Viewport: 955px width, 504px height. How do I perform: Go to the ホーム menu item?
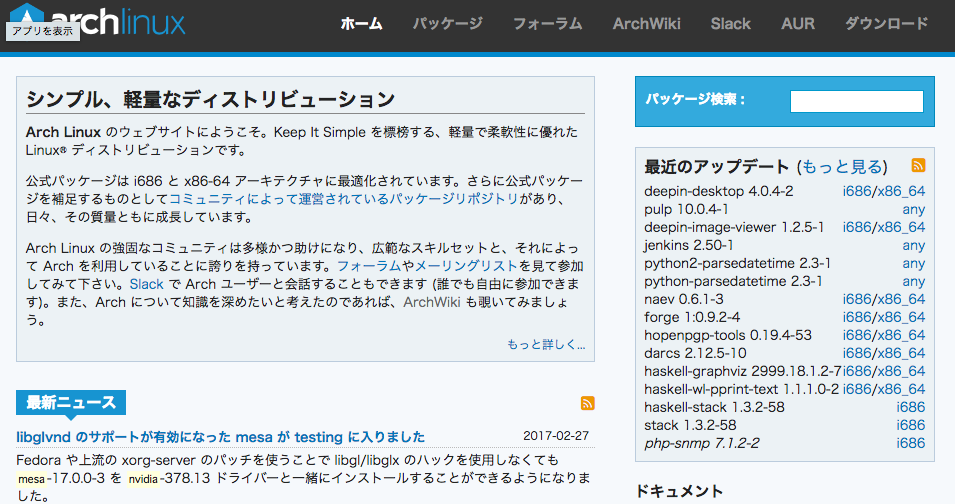[361, 24]
